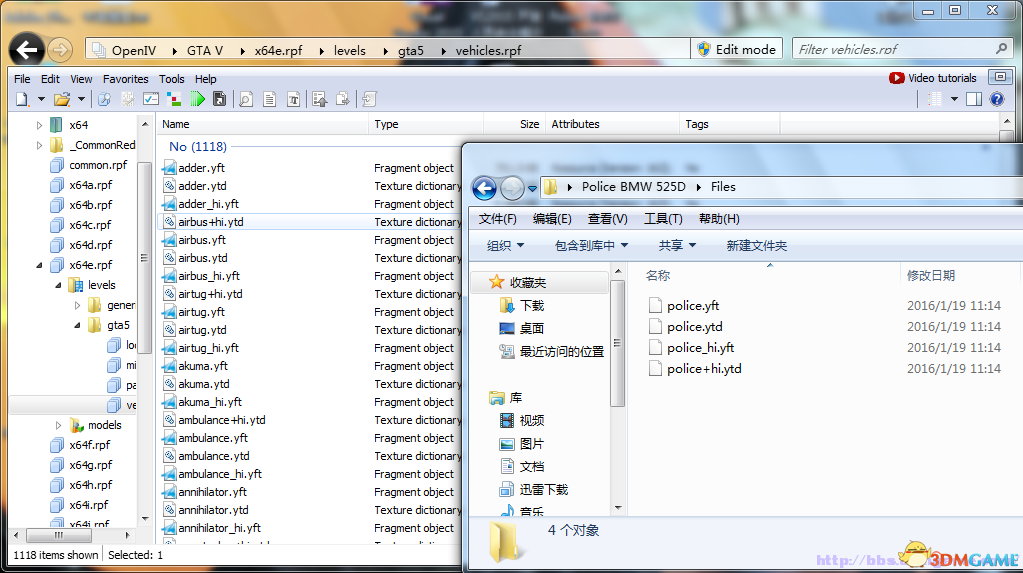The height and width of the screenshot is (573, 1023).
Task: Open the 组织 dropdown in Explorer
Action: (505, 245)
